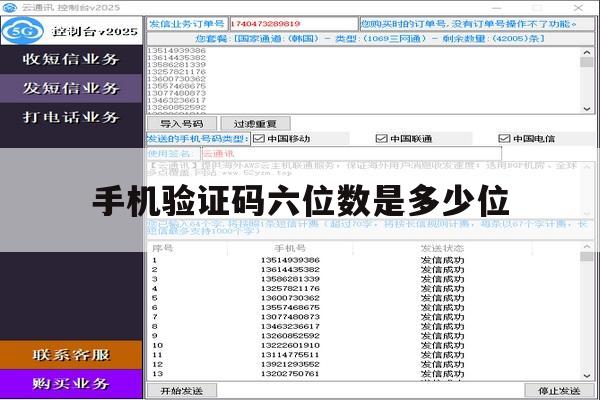Screen dimensions: 600x400
Task: Click number list scrollbar up arrow
Action: tap(587, 52)
